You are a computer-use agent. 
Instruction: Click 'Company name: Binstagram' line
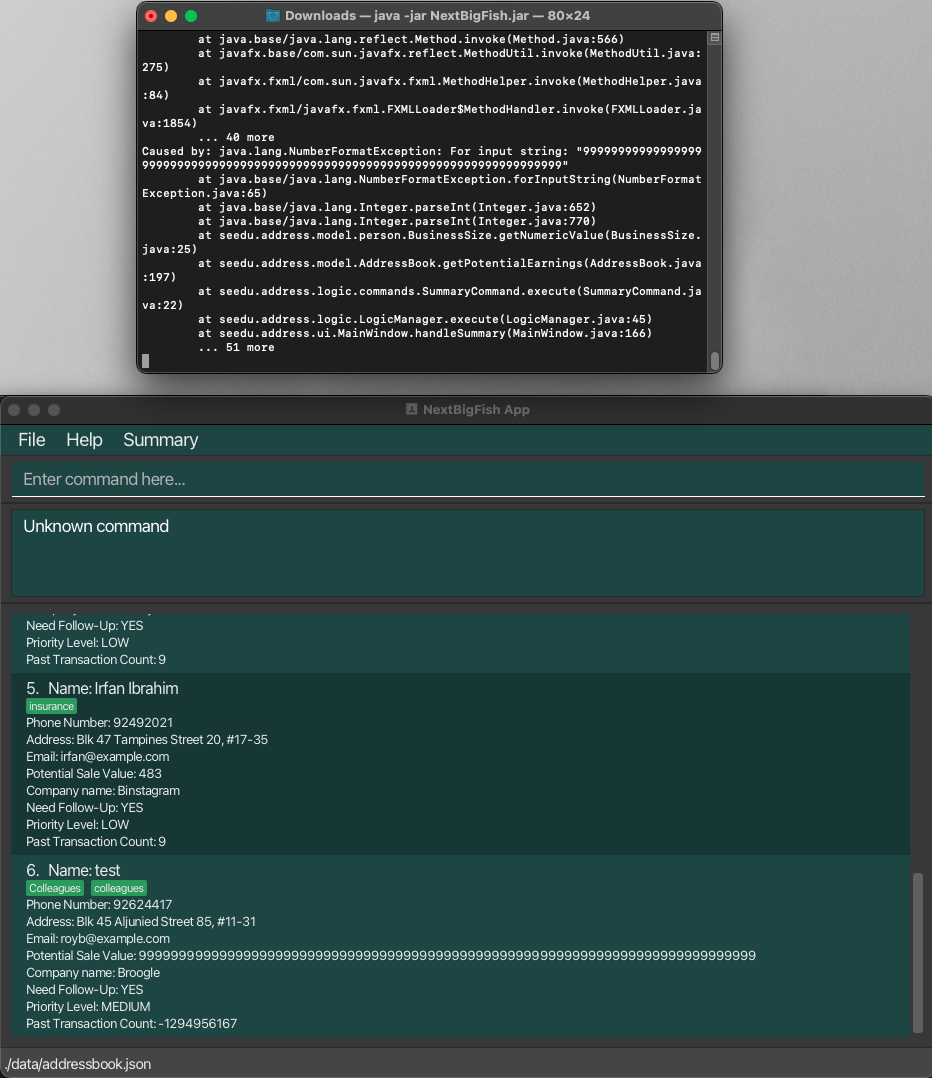[103, 791]
